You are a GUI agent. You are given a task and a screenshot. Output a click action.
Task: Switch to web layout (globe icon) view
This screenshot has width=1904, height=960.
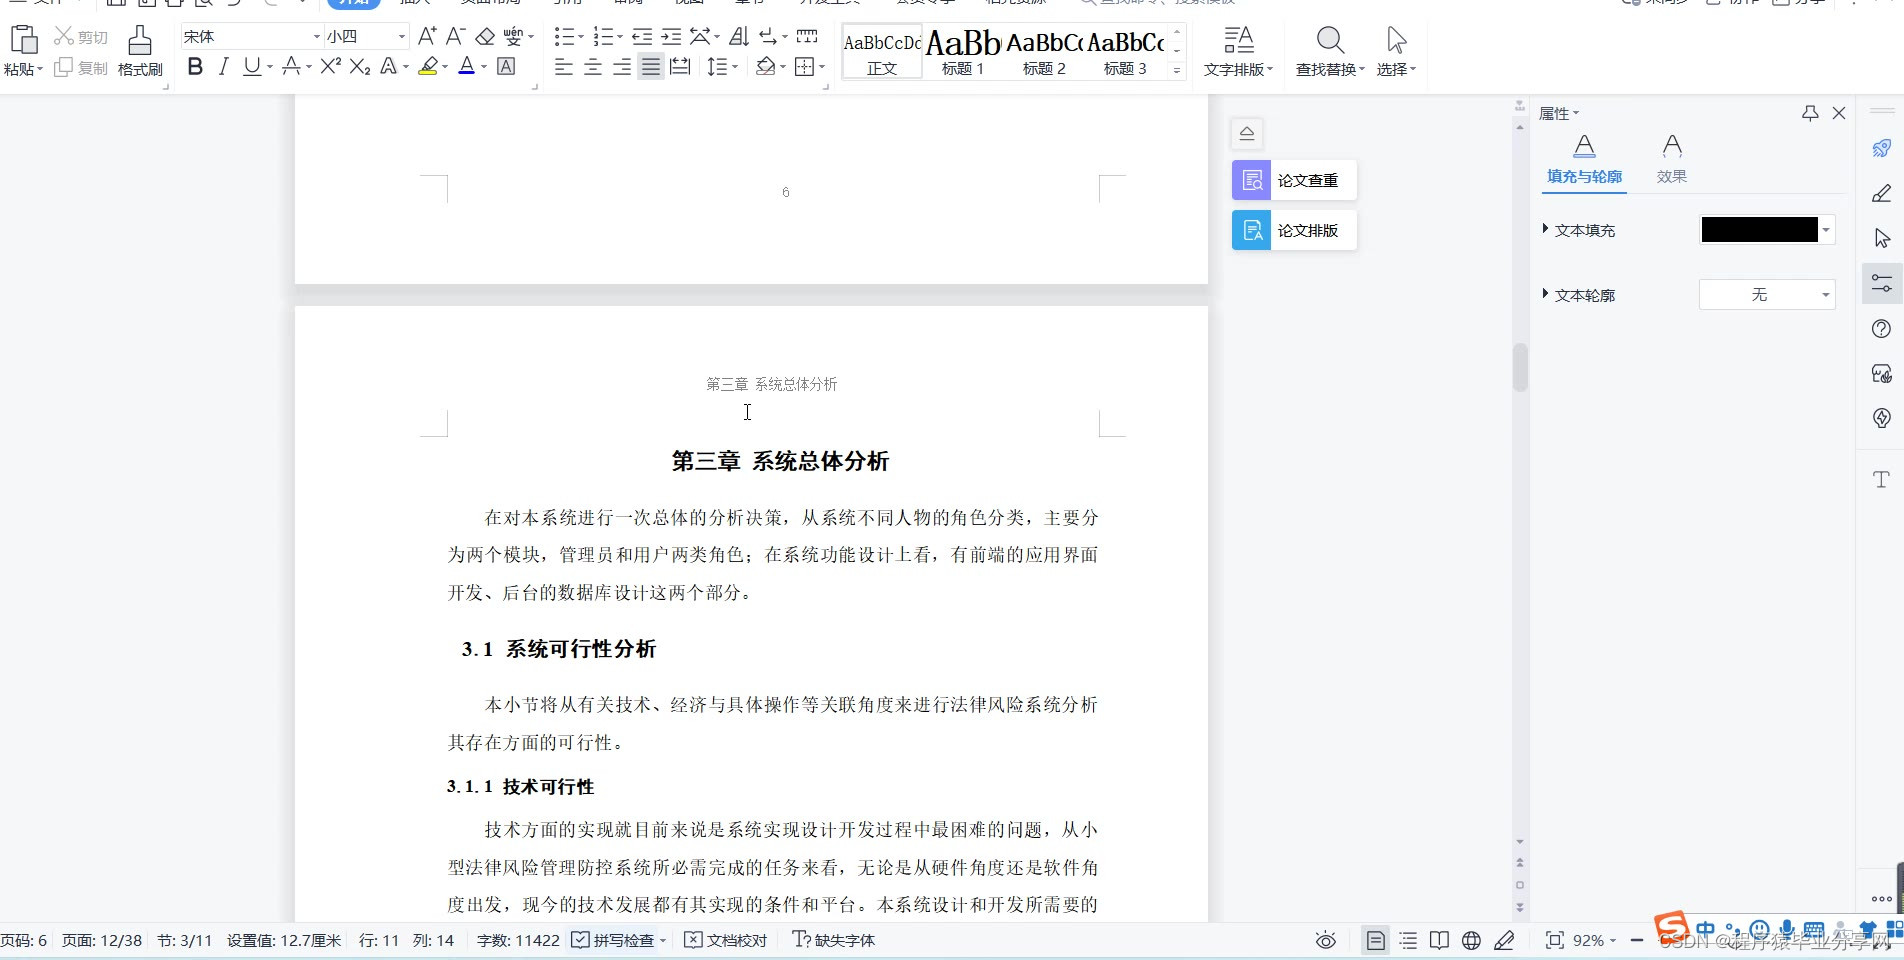[1471, 940]
